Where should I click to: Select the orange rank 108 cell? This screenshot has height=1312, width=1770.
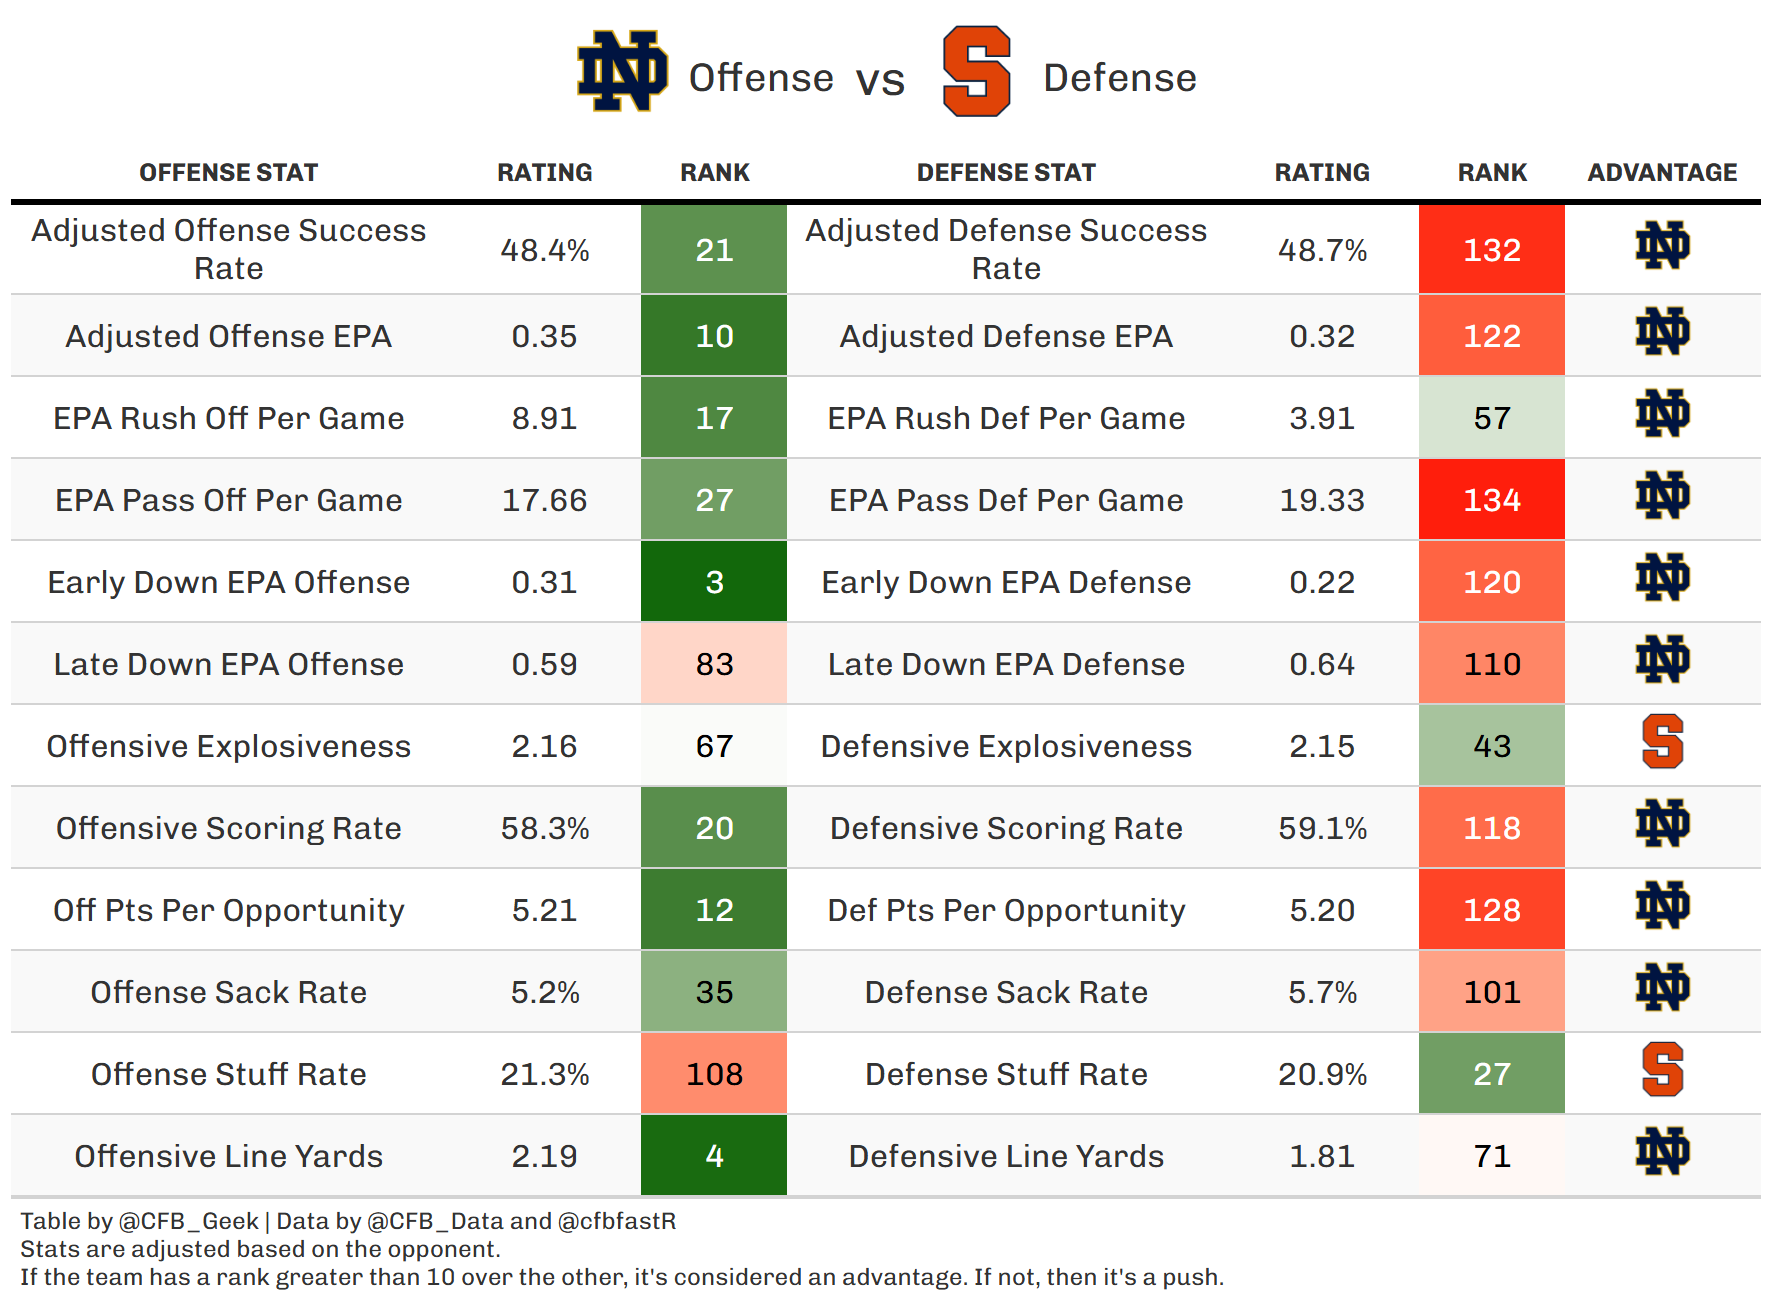(713, 1074)
